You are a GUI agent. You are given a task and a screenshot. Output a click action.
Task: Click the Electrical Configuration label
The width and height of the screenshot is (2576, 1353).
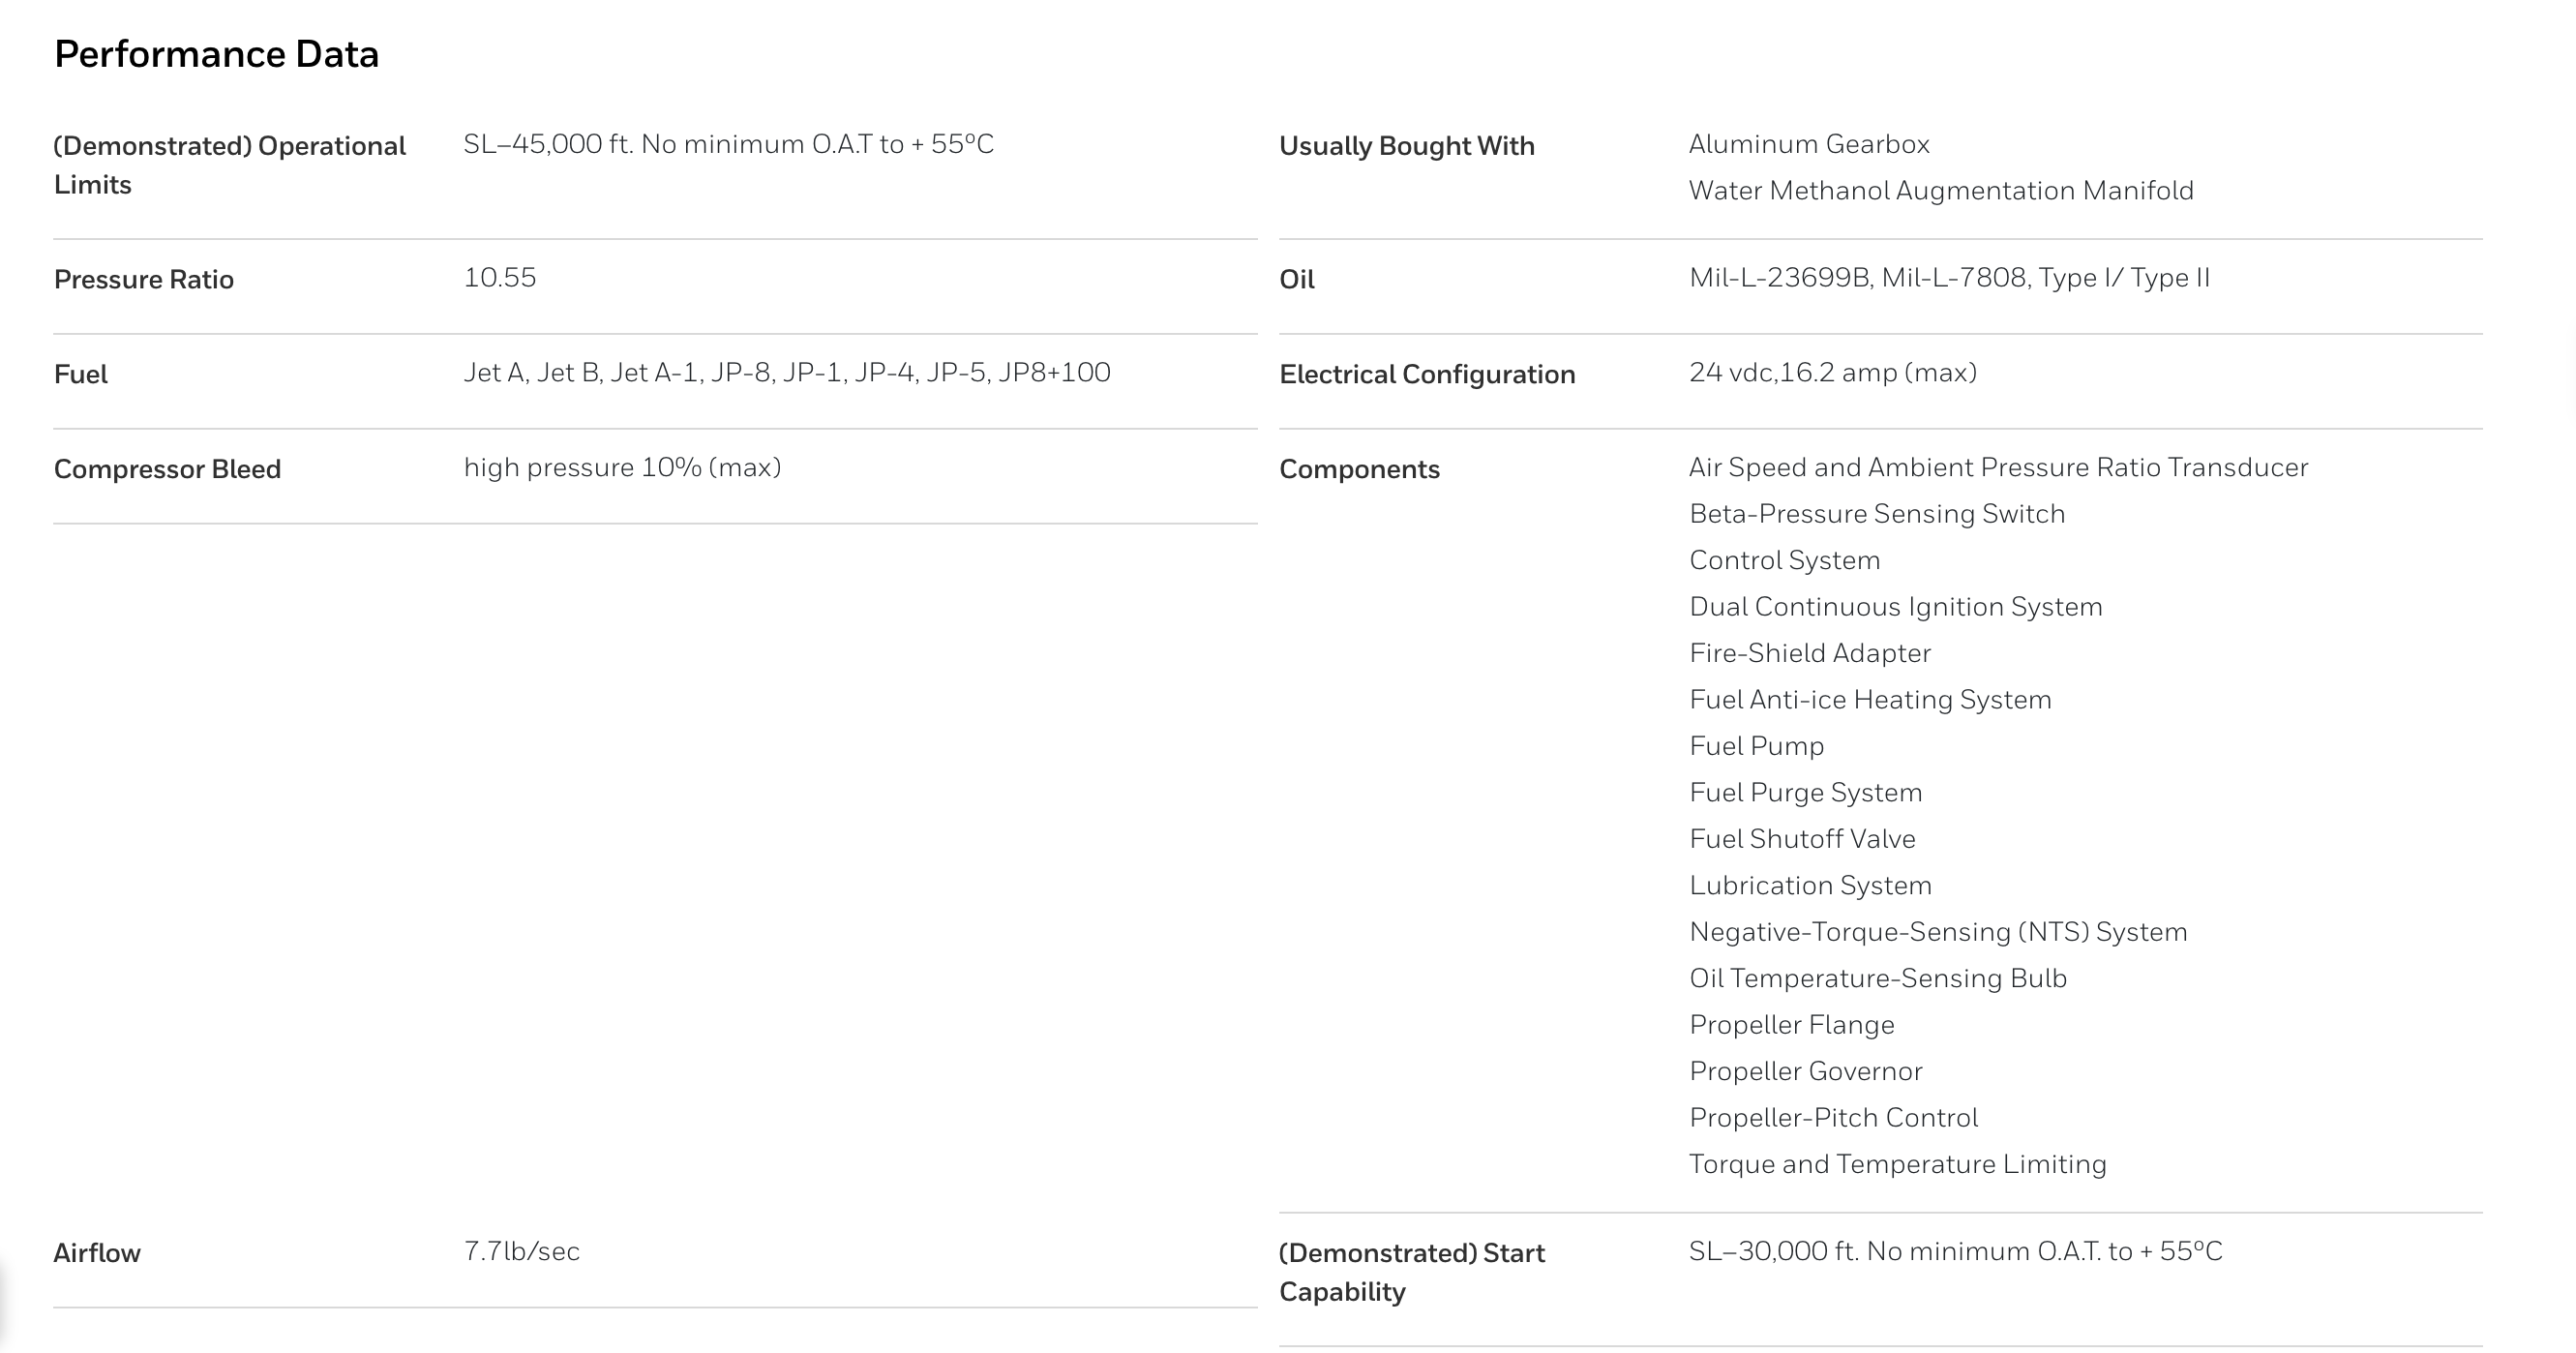coord(1426,374)
